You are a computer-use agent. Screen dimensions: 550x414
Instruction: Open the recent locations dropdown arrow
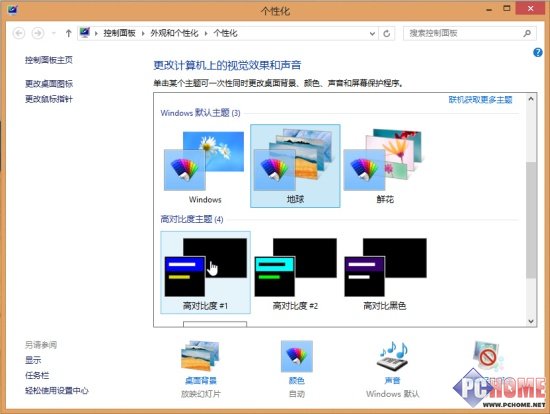coord(54,33)
